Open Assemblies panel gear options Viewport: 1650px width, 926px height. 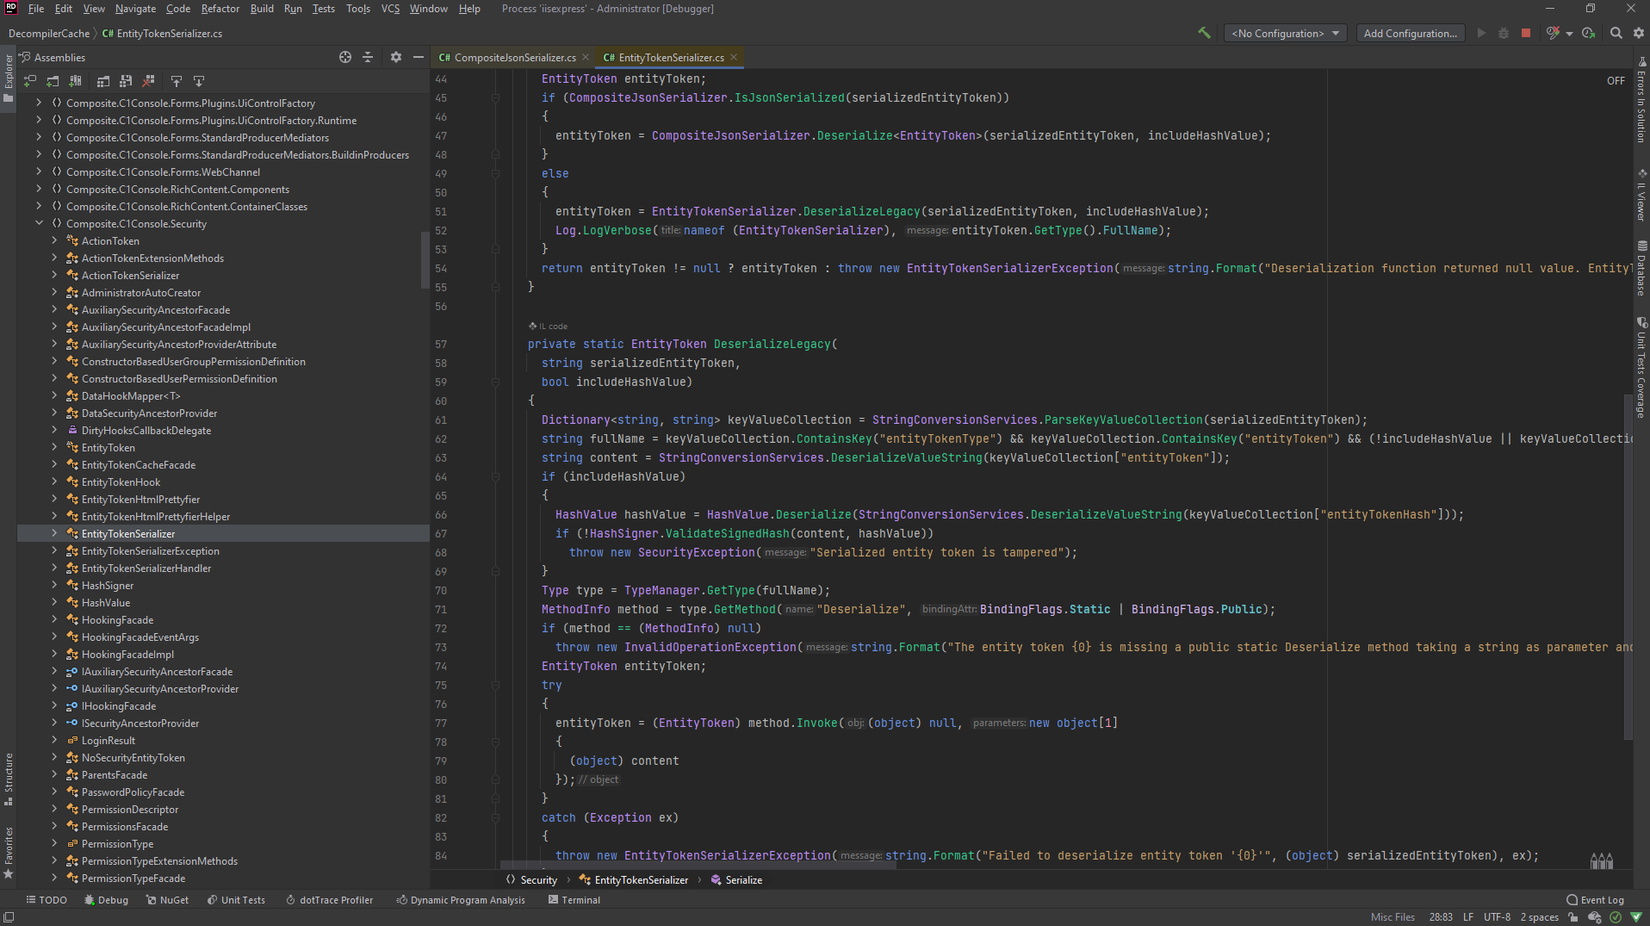click(396, 57)
